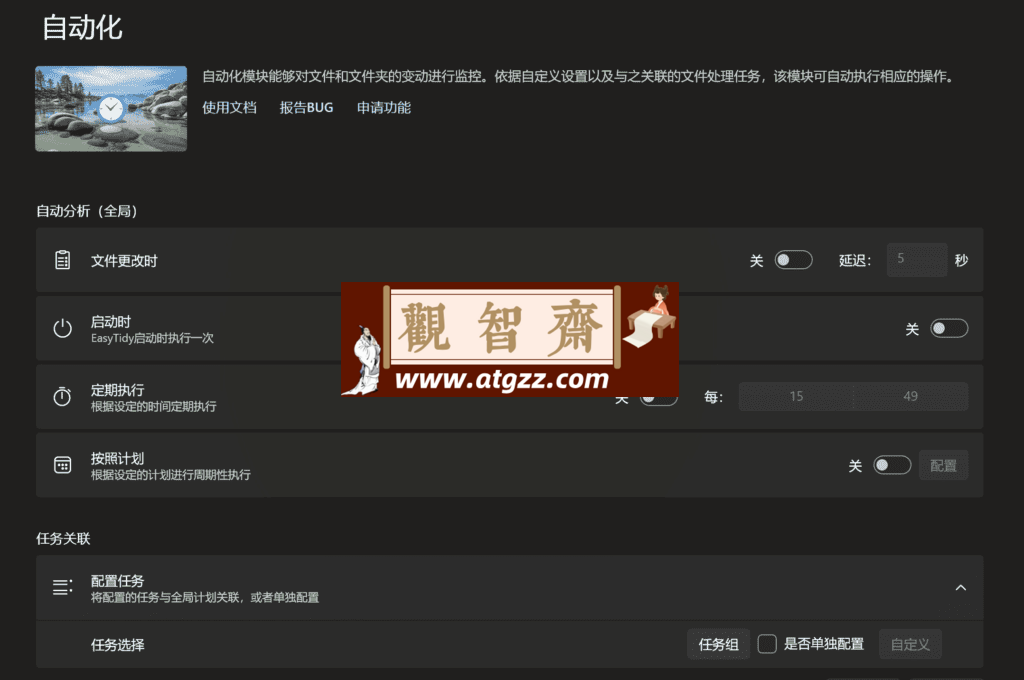The height and width of the screenshot is (680, 1024).
Task: Open the 报告BUG link
Action: 306,108
